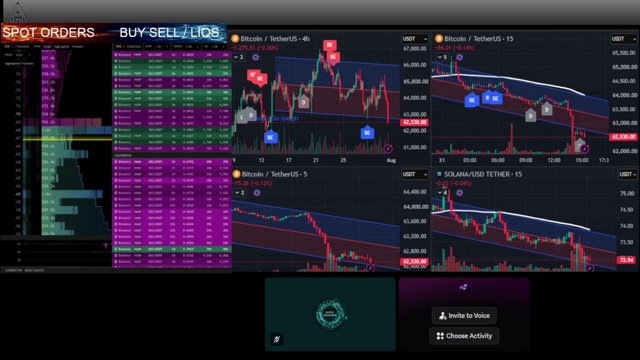The height and width of the screenshot is (360, 640).
Task: Collapse indicators chevron labeled 3 on the Bitcoin 4h chart
Action: coord(239,57)
